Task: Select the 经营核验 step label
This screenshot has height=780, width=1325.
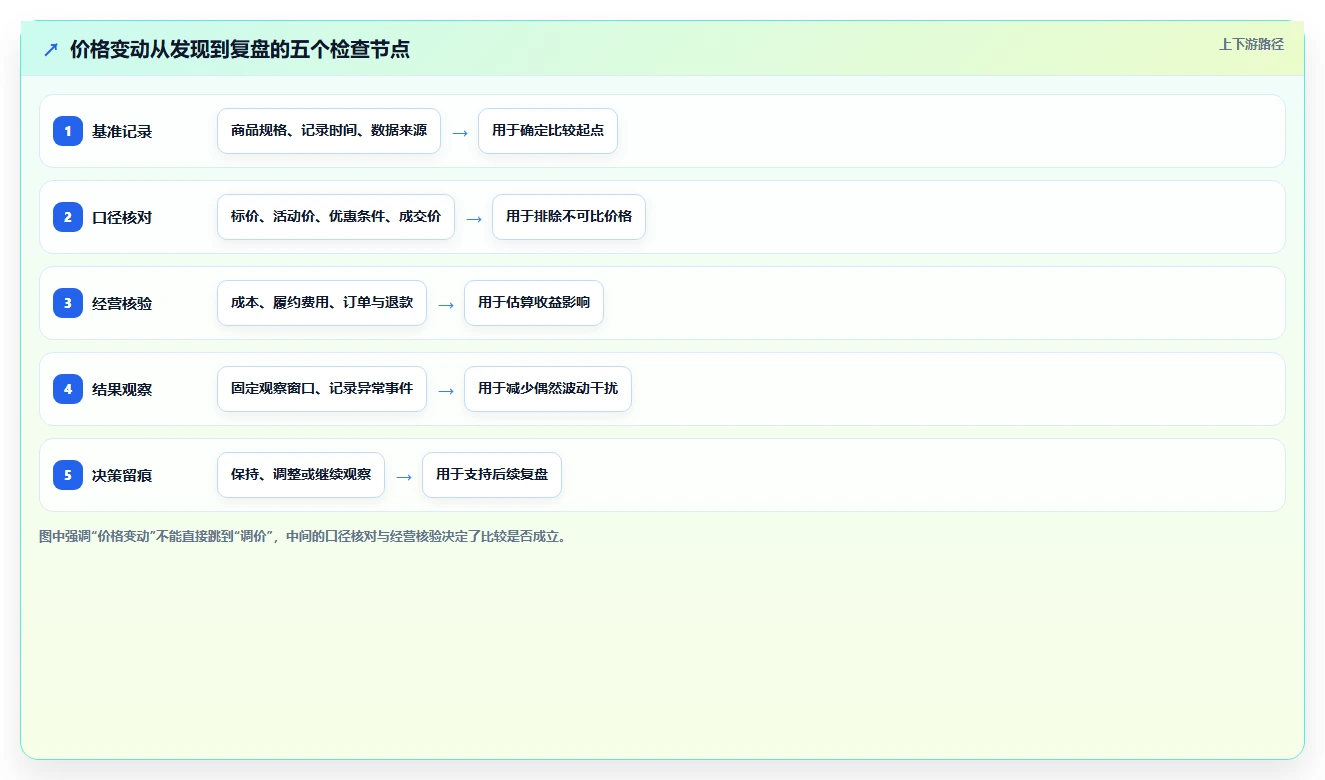Action: [122, 303]
